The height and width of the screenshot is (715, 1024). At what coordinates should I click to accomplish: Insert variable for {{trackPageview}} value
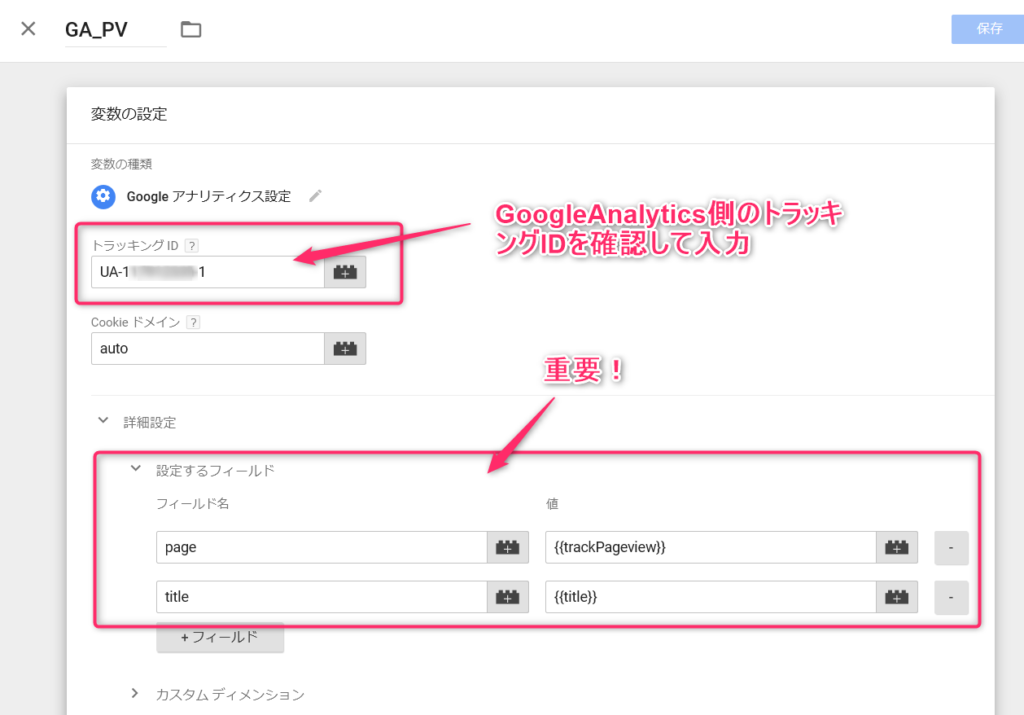tap(897, 547)
